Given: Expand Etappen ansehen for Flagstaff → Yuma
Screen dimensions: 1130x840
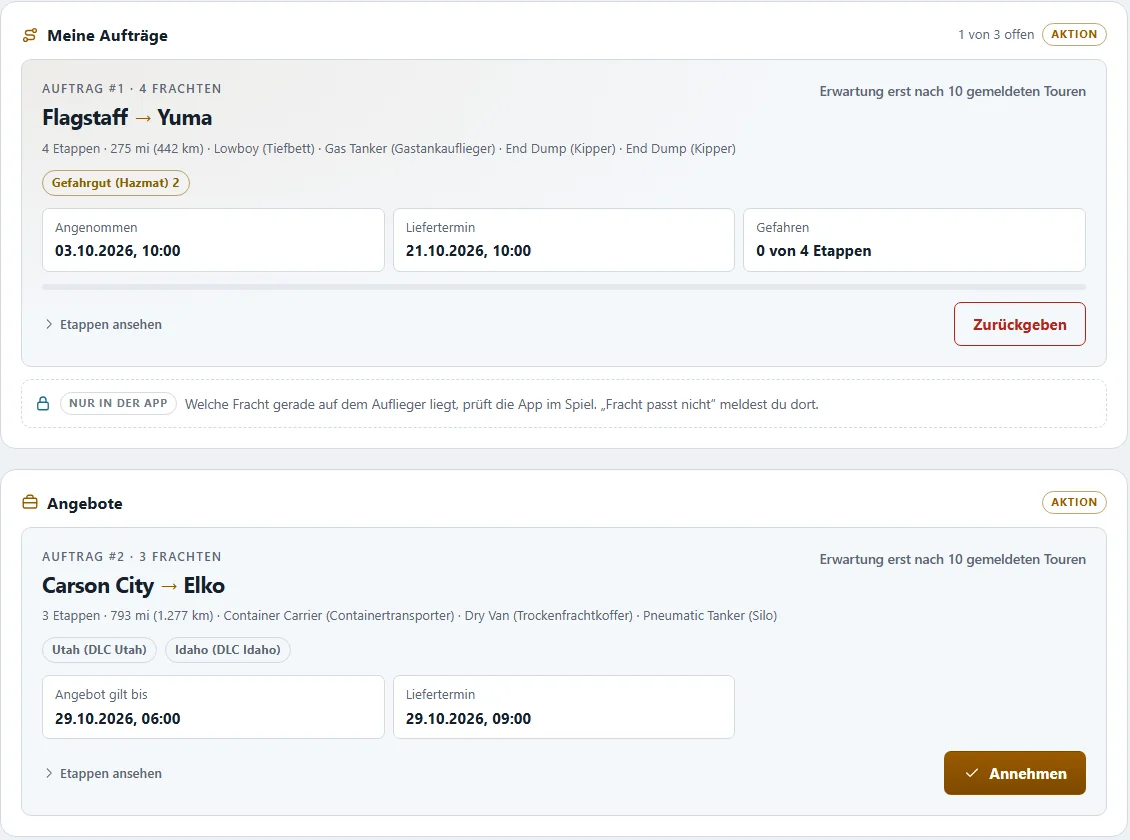Looking at the screenshot, I should [x=103, y=324].
